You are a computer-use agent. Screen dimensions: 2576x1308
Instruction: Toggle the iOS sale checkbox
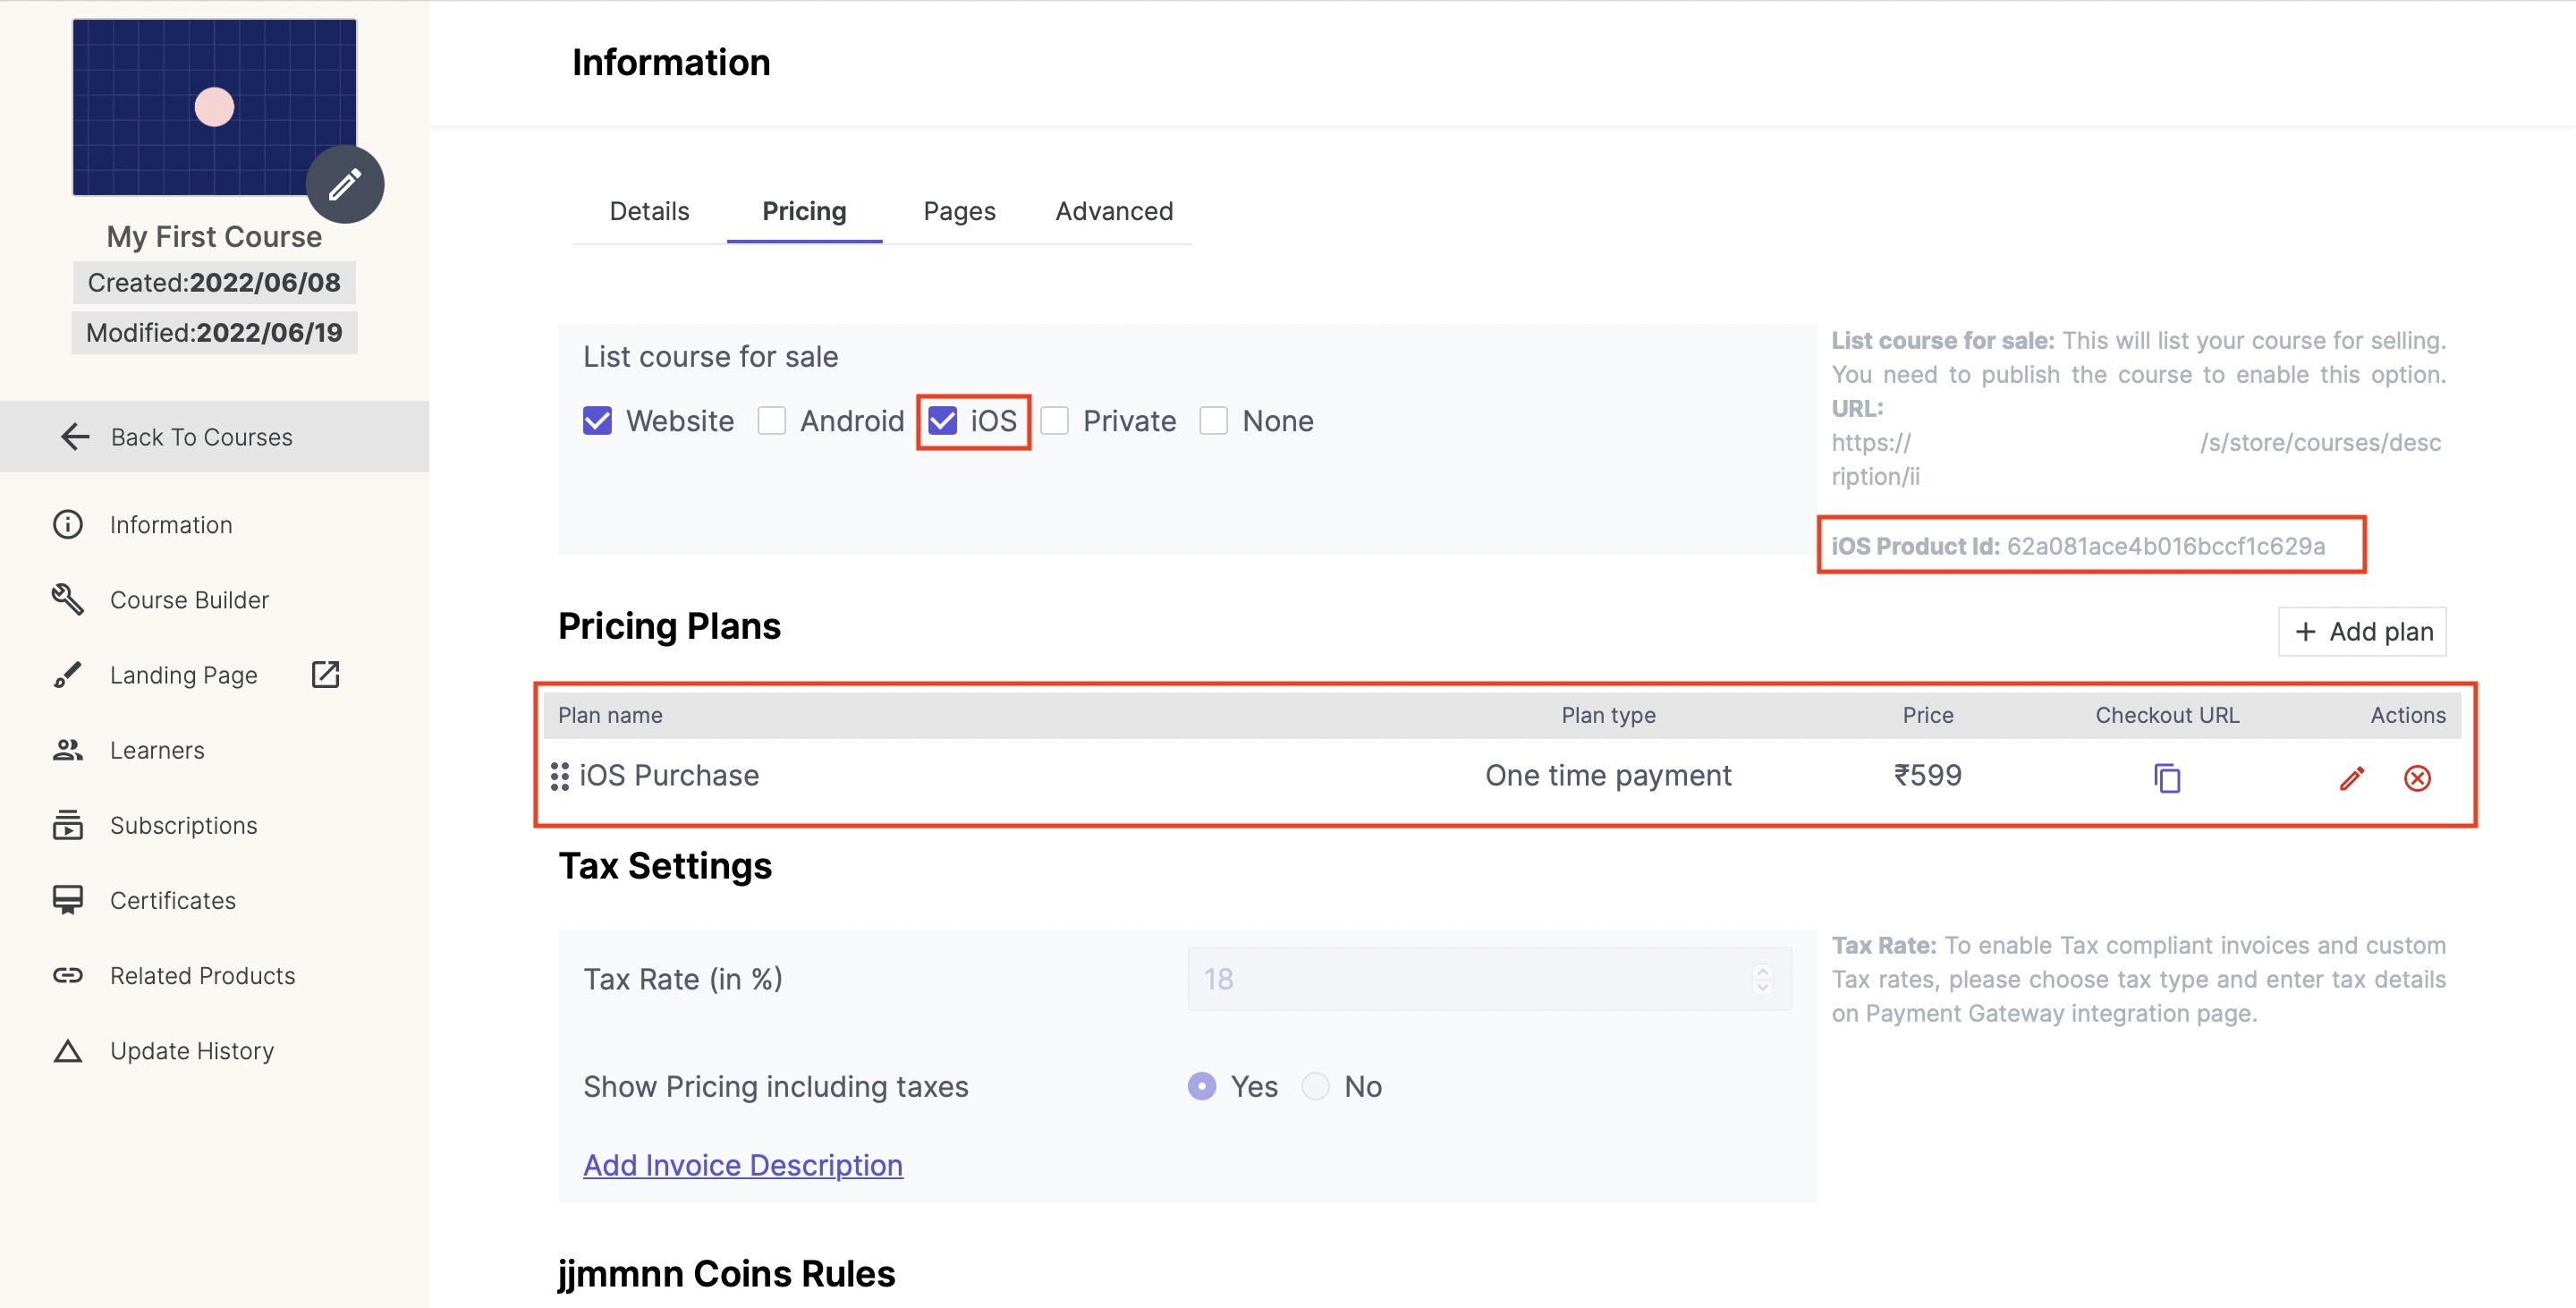pos(943,421)
